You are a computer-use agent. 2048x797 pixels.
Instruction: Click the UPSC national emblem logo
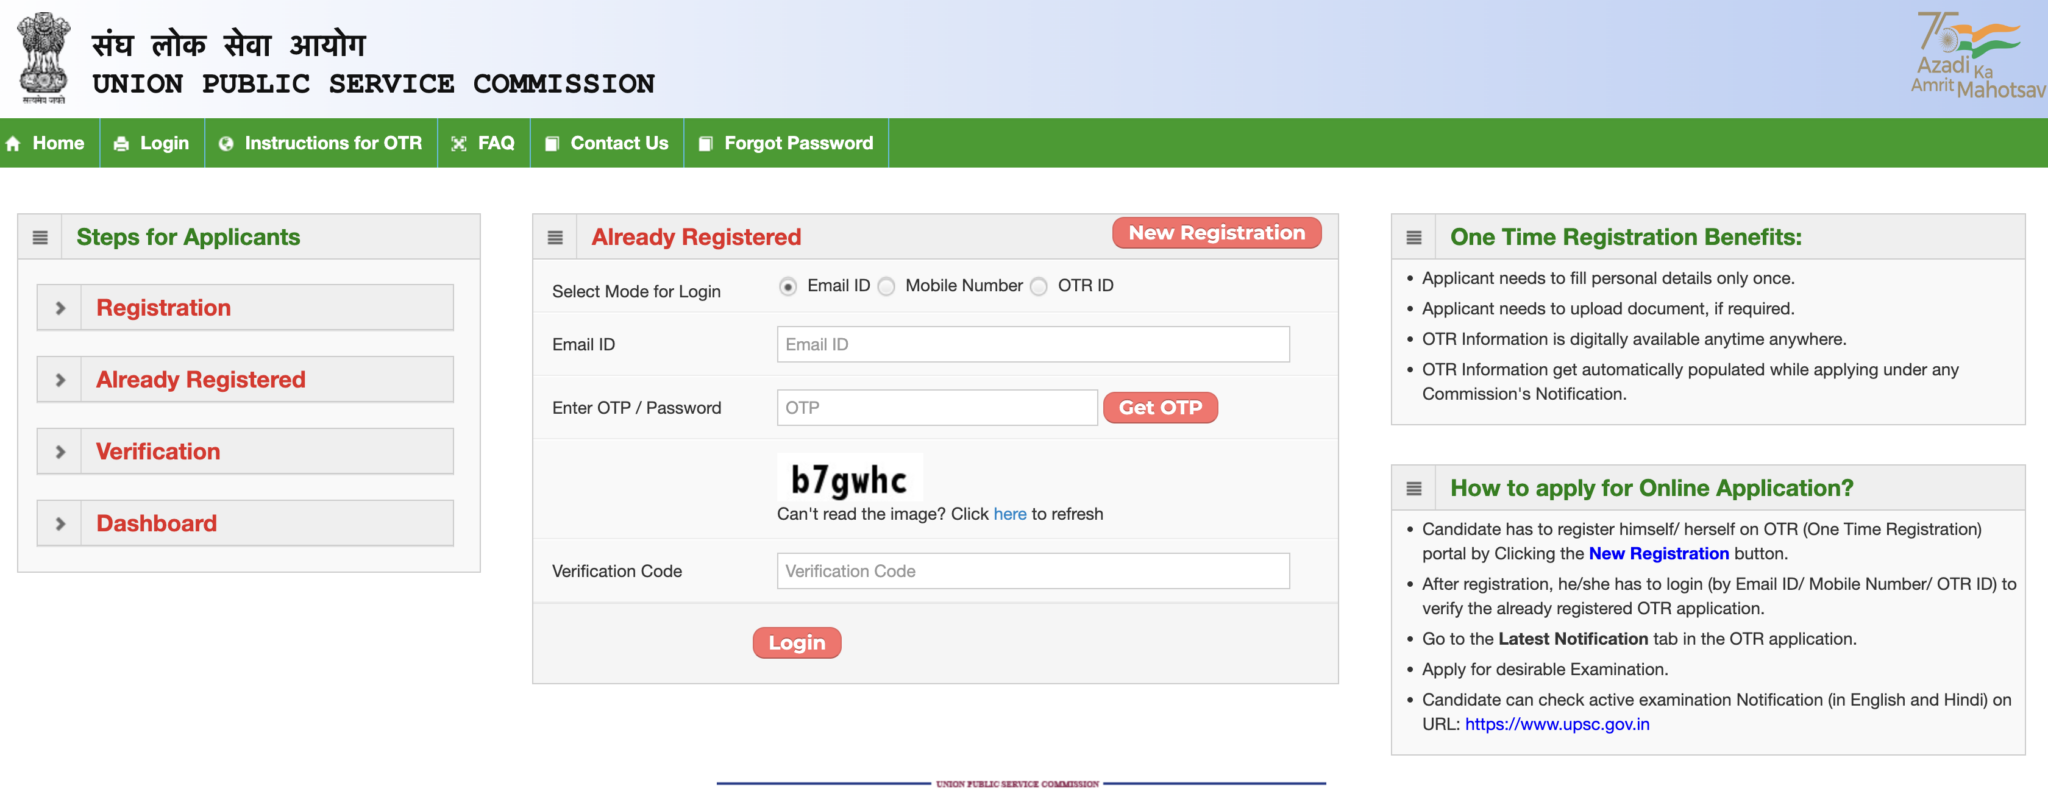[x=44, y=57]
